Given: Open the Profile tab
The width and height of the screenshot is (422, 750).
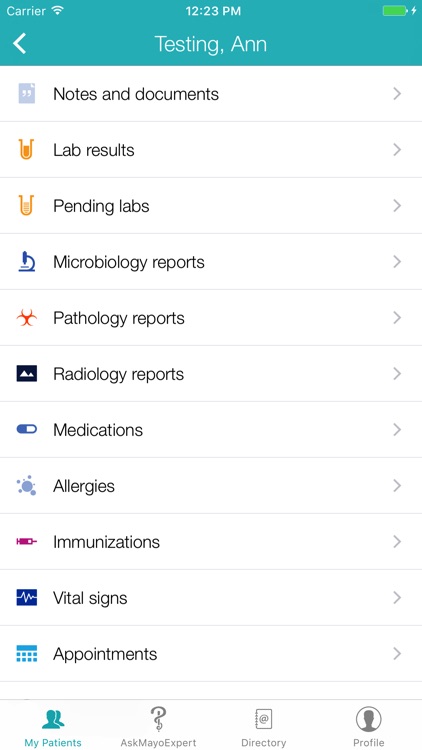Looking at the screenshot, I should 368,727.
